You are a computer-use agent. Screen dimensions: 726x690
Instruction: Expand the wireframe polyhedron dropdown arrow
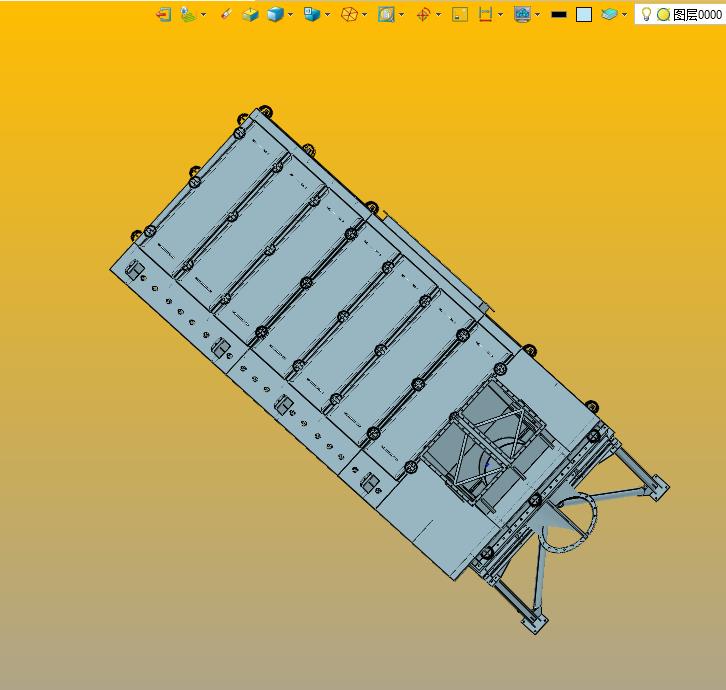click(365, 15)
